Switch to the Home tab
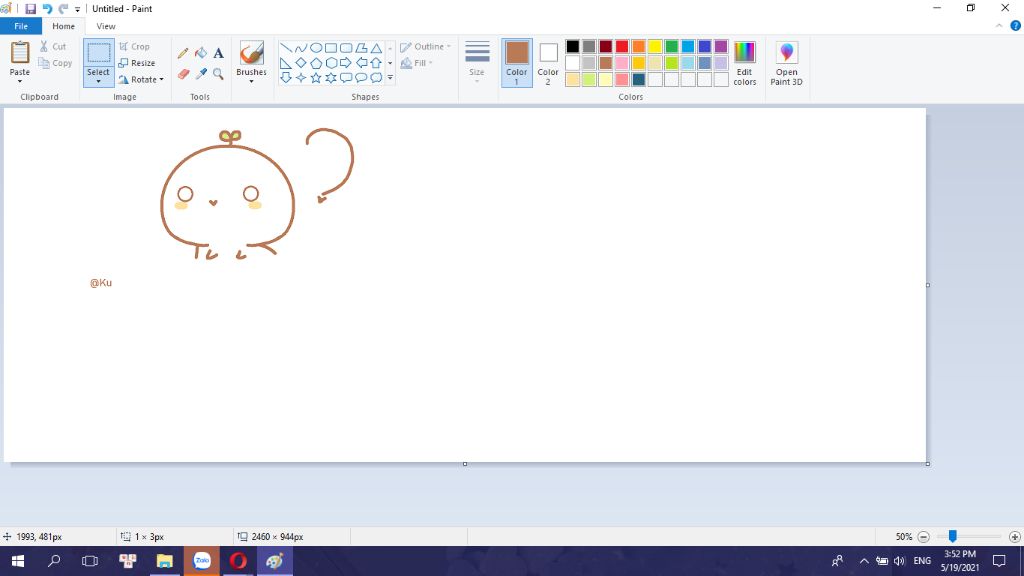This screenshot has width=1024, height=576. [63, 26]
